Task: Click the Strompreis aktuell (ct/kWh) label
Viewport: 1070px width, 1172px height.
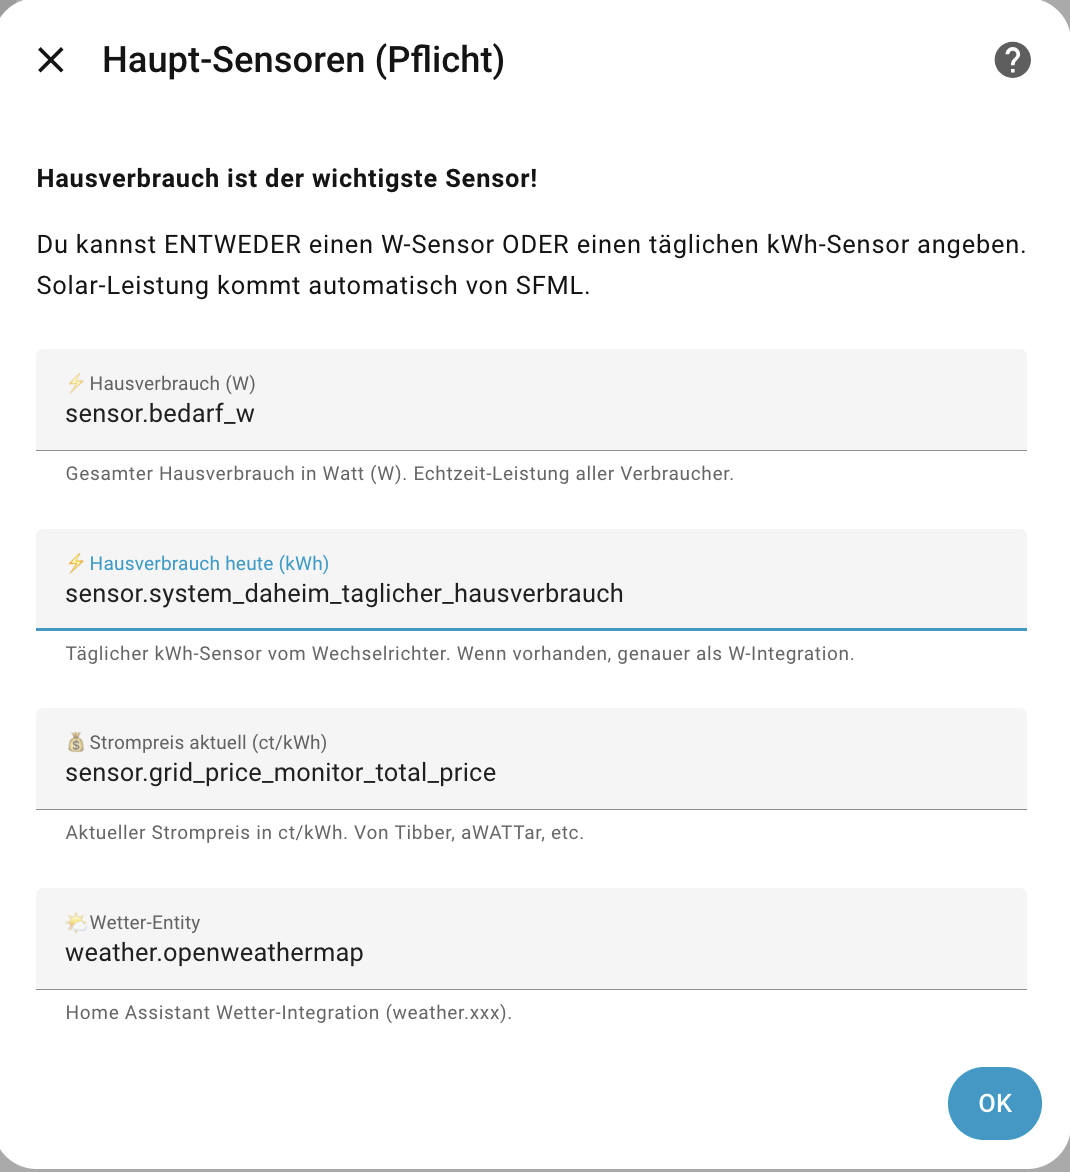Action: coord(208,742)
